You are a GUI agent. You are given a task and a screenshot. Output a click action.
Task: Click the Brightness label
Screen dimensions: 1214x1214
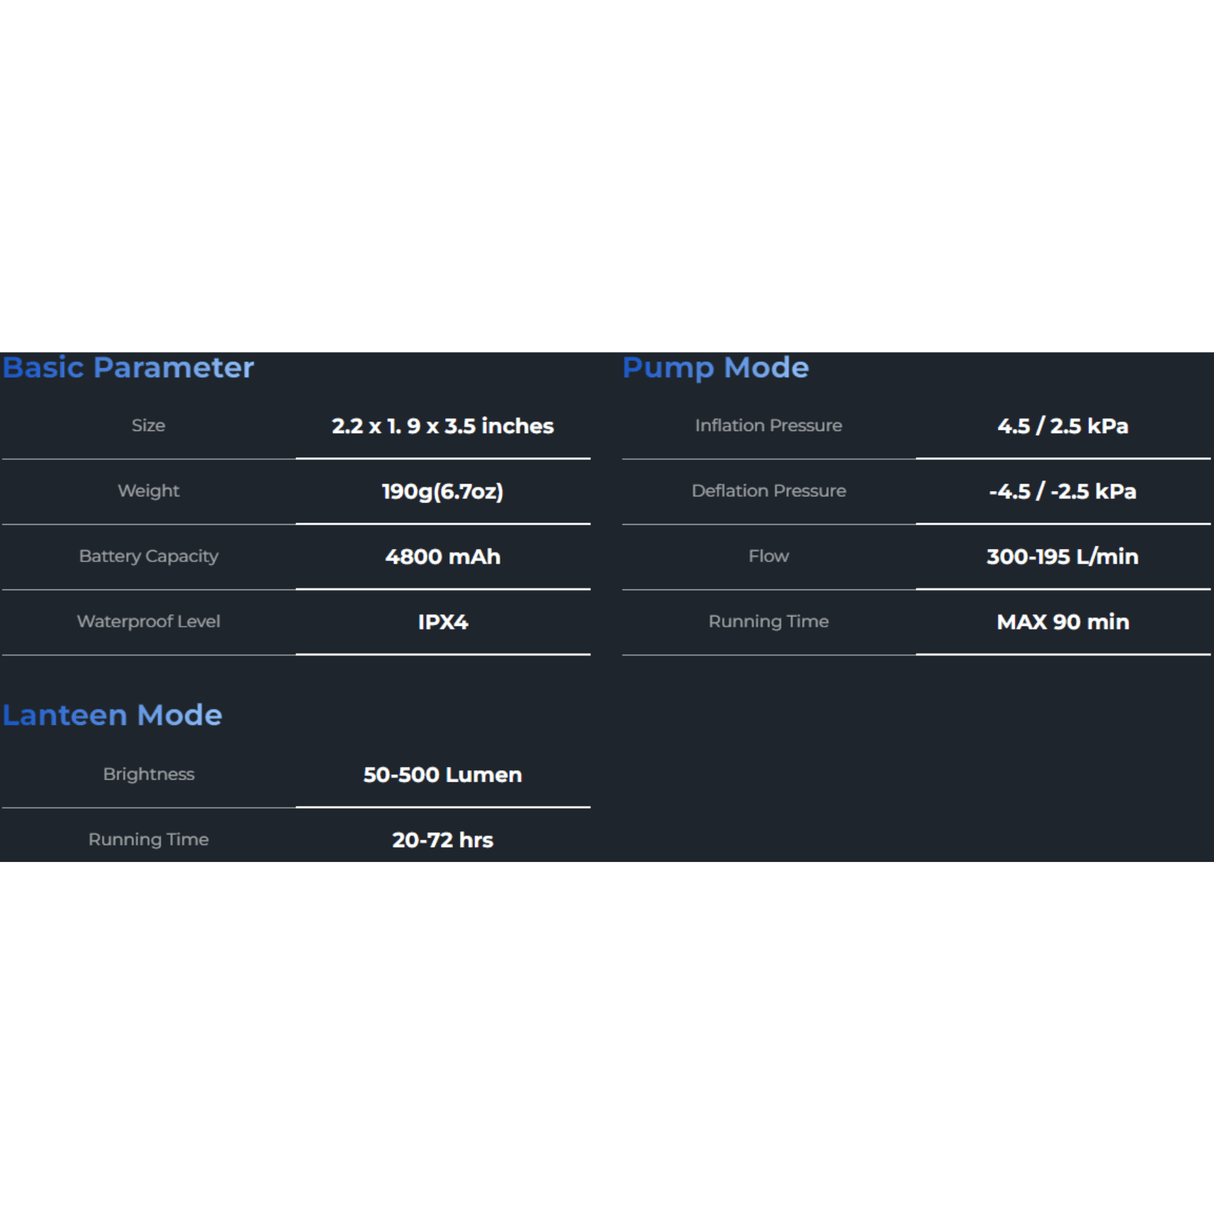tap(148, 774)
